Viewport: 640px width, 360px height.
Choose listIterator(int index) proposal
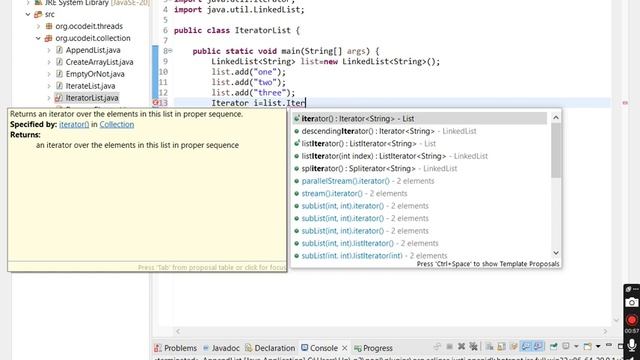pyautogui.click(x=420, y=156)
